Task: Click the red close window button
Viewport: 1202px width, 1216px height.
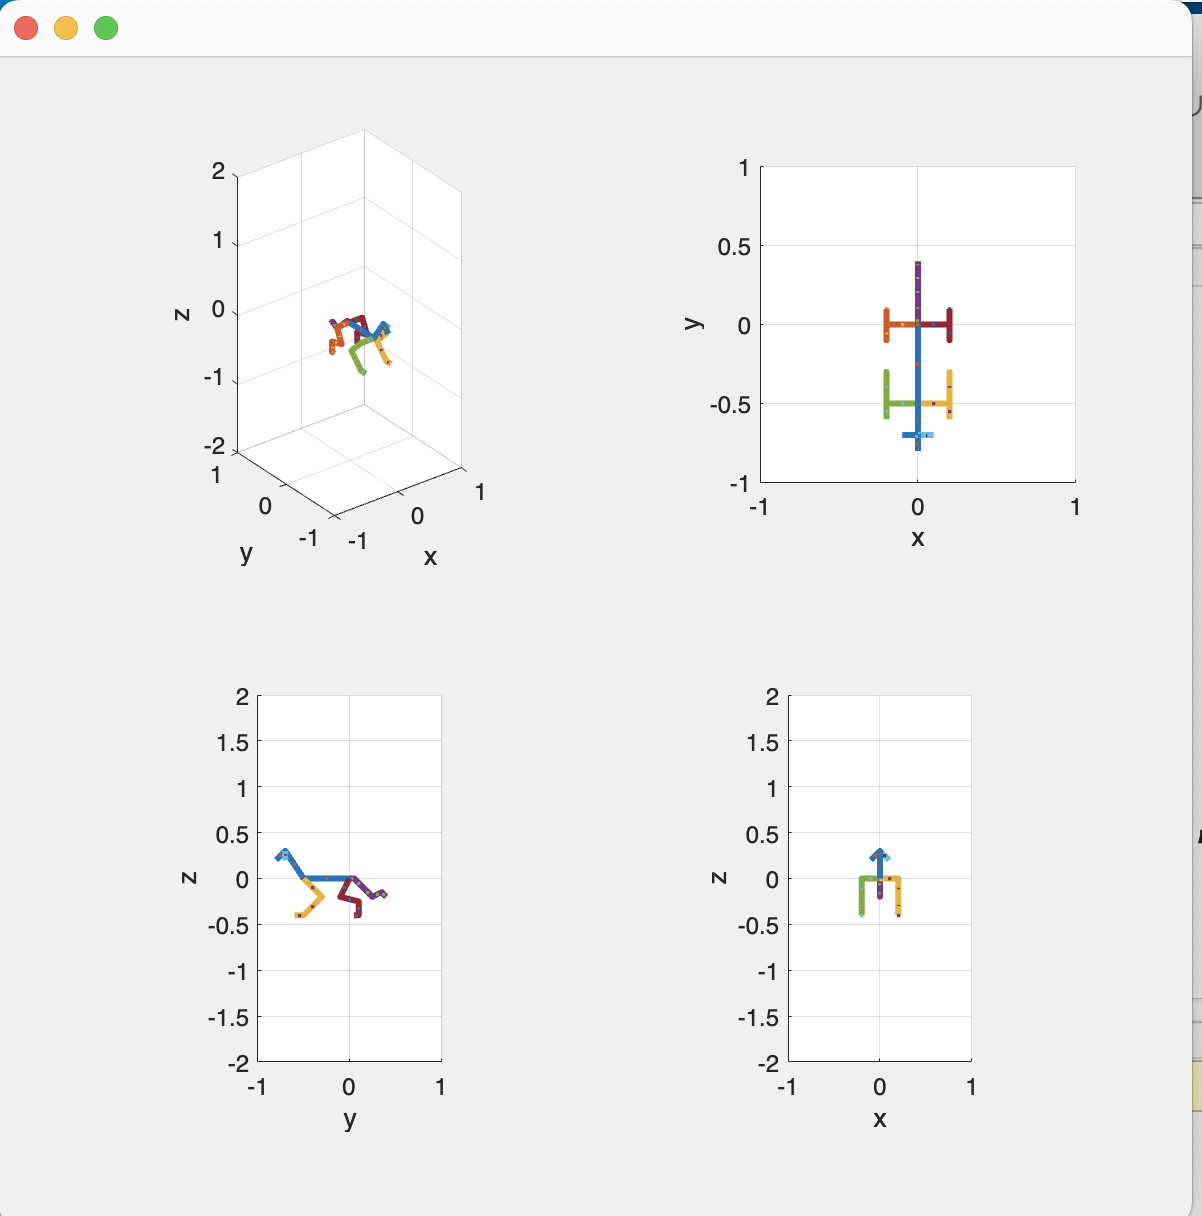Action: point(26,28)
